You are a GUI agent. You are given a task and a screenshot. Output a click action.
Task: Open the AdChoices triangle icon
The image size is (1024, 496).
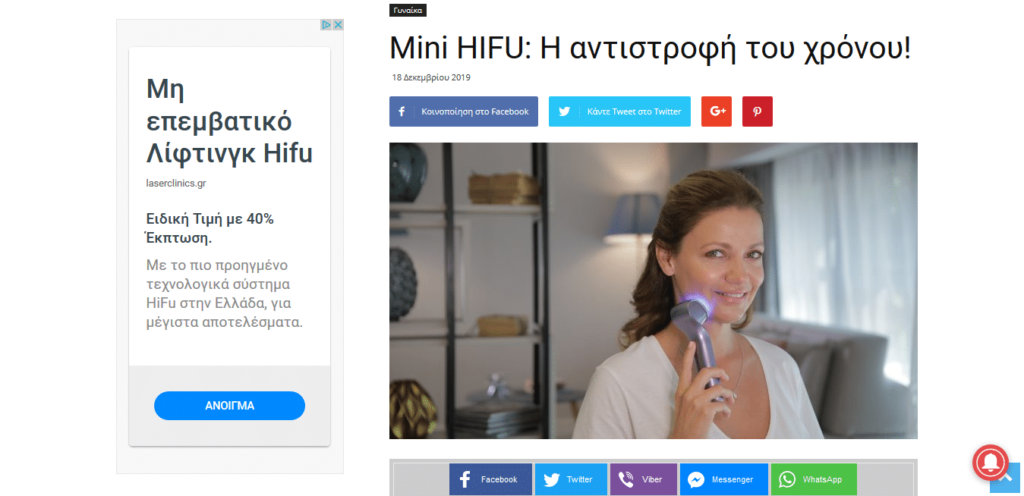click(327, 25)
